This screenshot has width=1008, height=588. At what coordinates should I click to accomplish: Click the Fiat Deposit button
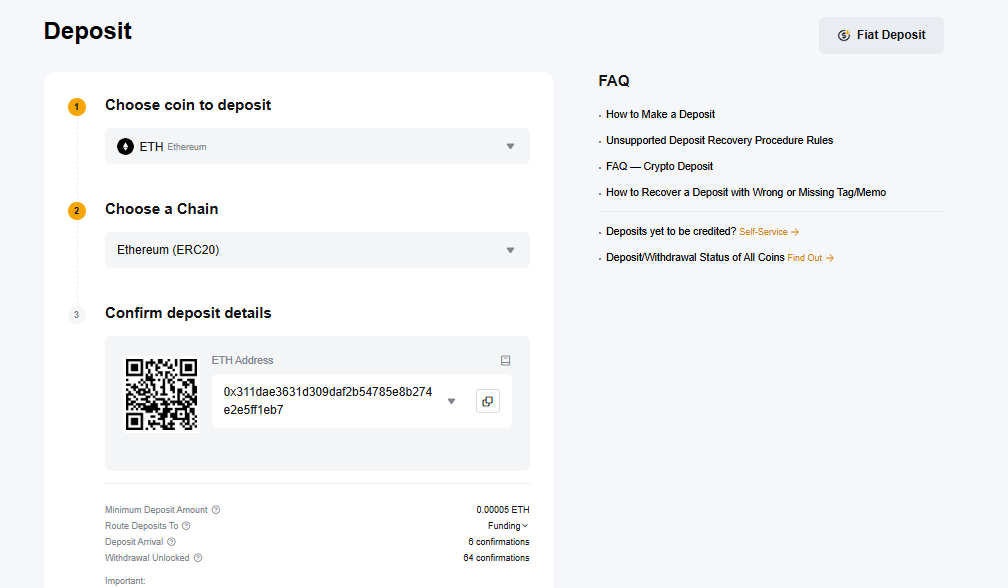pyautogui.click(x=881, y=35)
